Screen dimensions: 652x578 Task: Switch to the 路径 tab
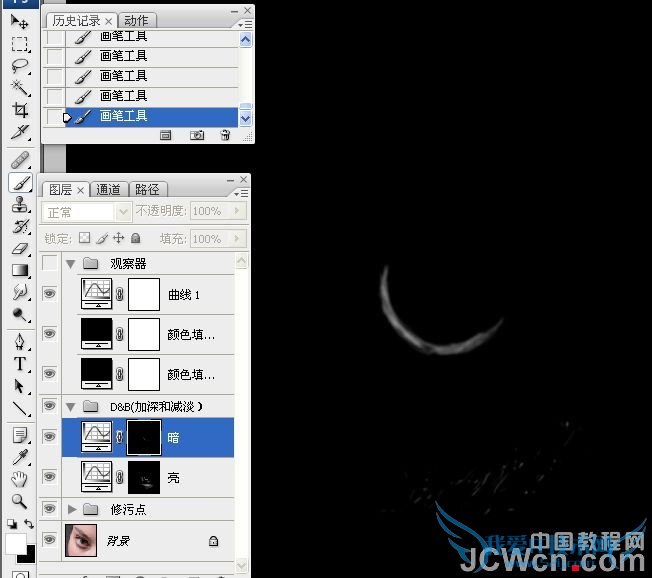(x=148, y=190)
